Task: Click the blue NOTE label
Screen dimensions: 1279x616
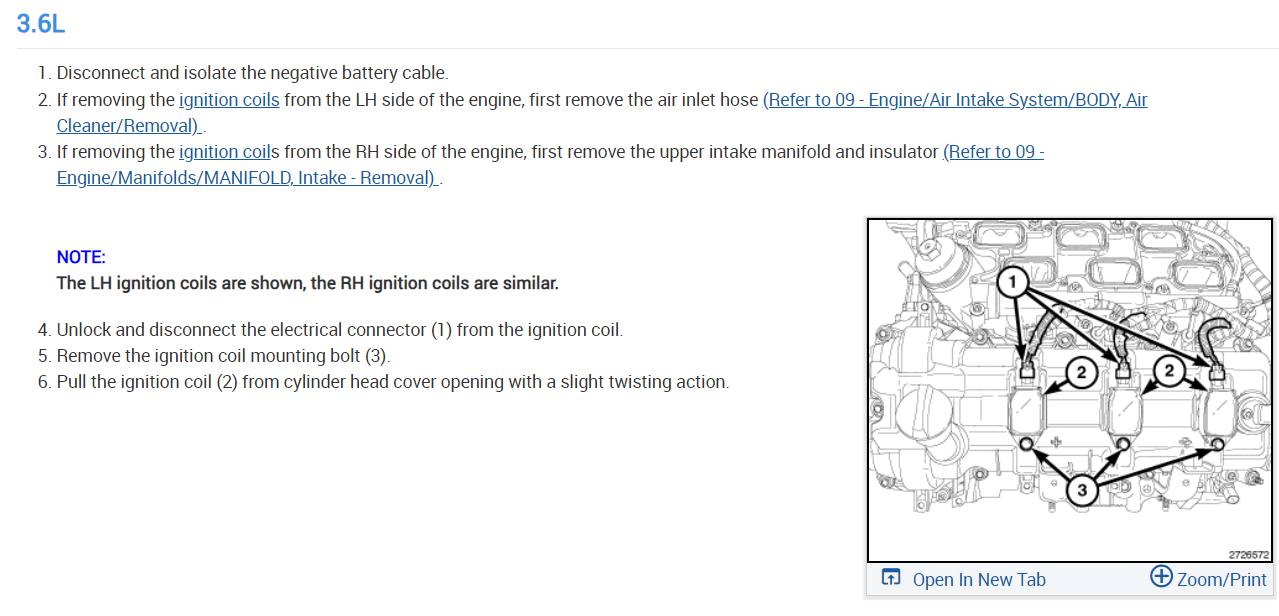Action: pyautogui.click(x=81, y=257)
